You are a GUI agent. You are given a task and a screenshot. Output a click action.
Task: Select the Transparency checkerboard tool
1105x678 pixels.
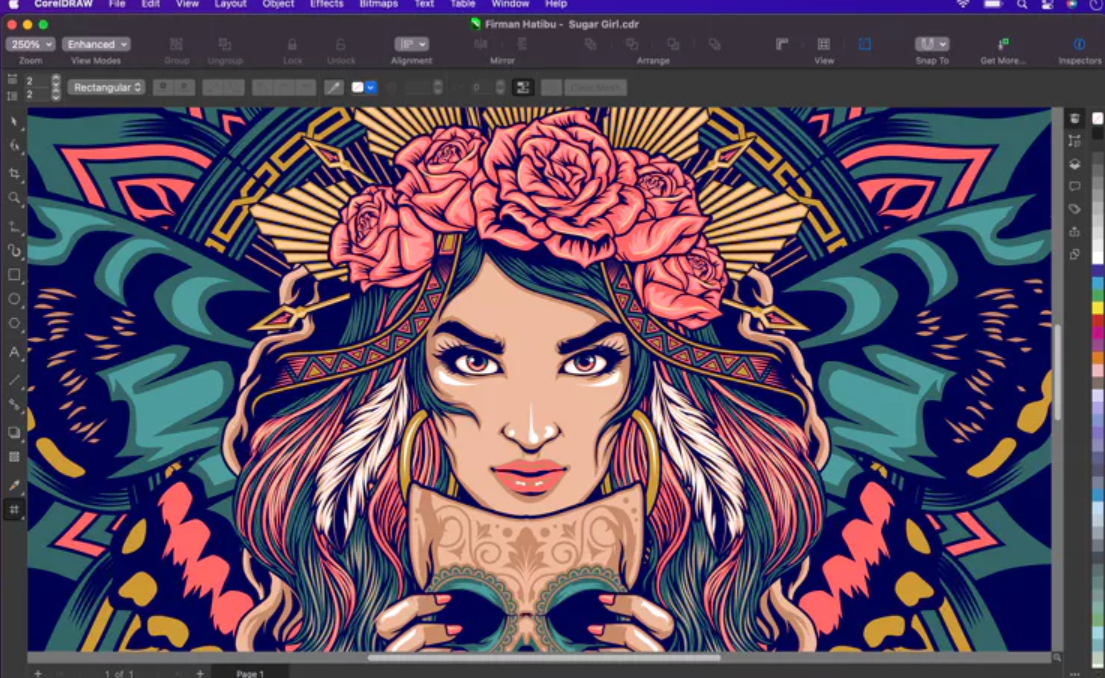point(13,457)
